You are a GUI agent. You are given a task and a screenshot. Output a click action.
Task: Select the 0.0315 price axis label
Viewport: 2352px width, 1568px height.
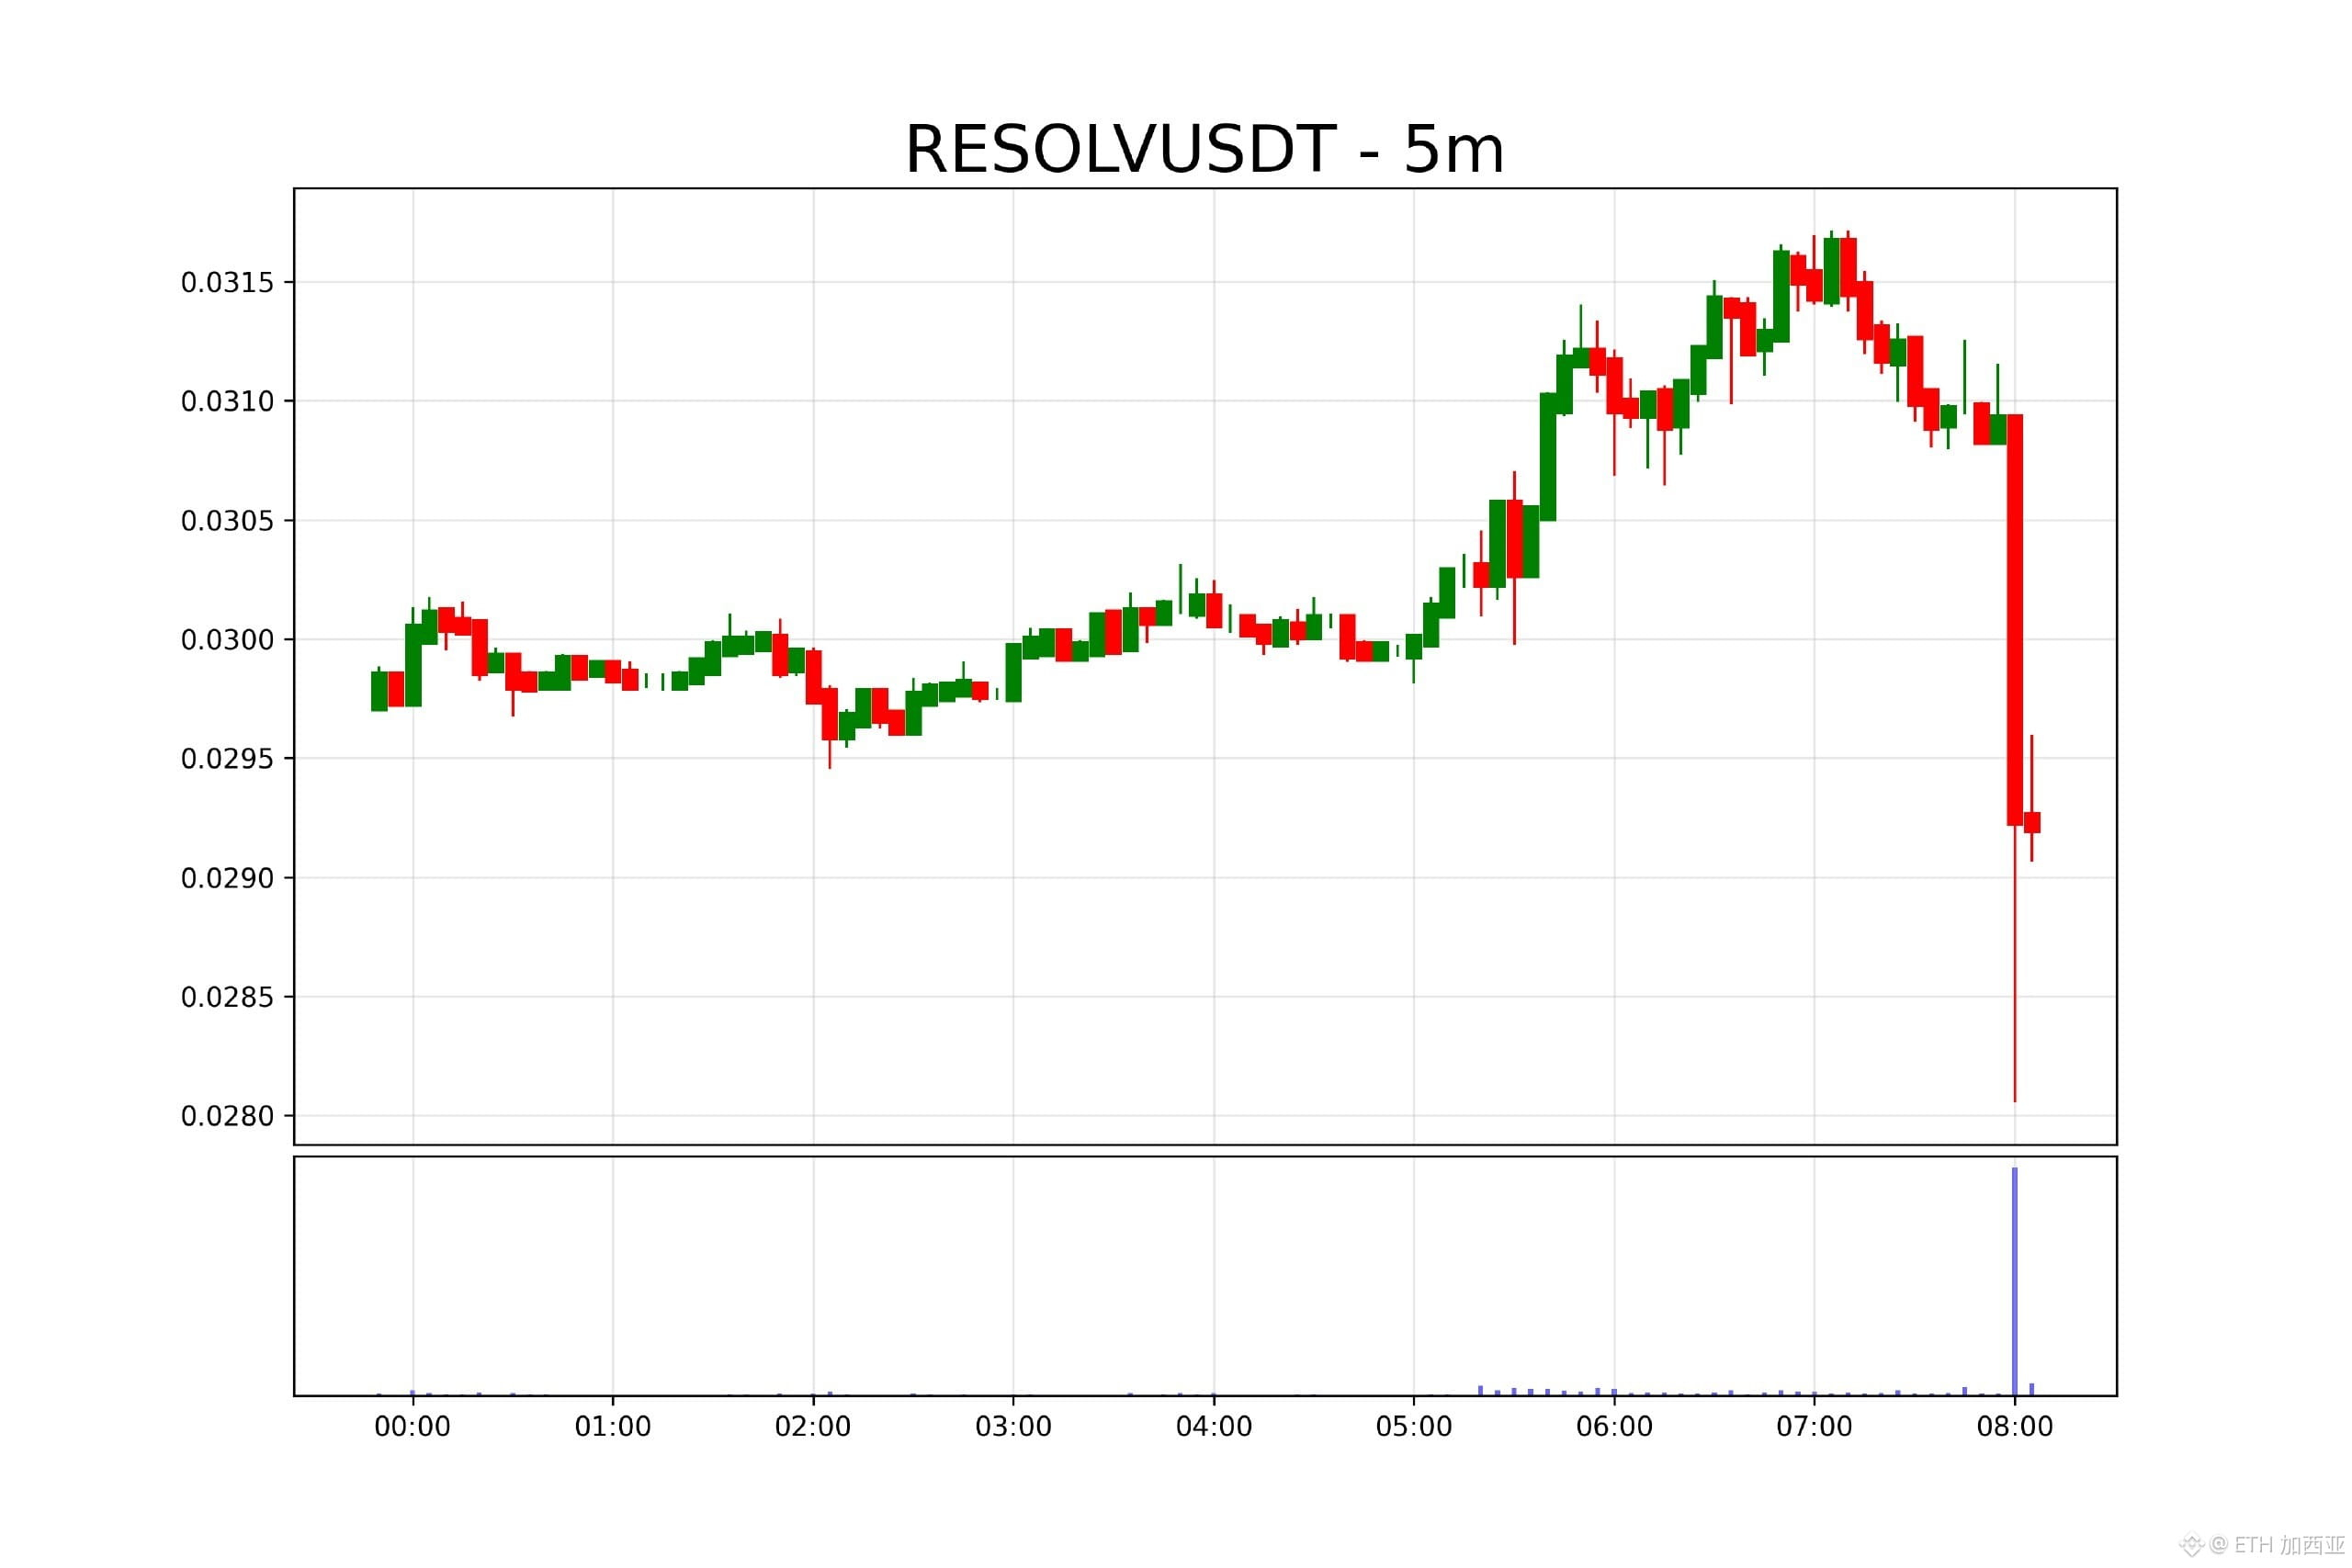pos(227,283)
